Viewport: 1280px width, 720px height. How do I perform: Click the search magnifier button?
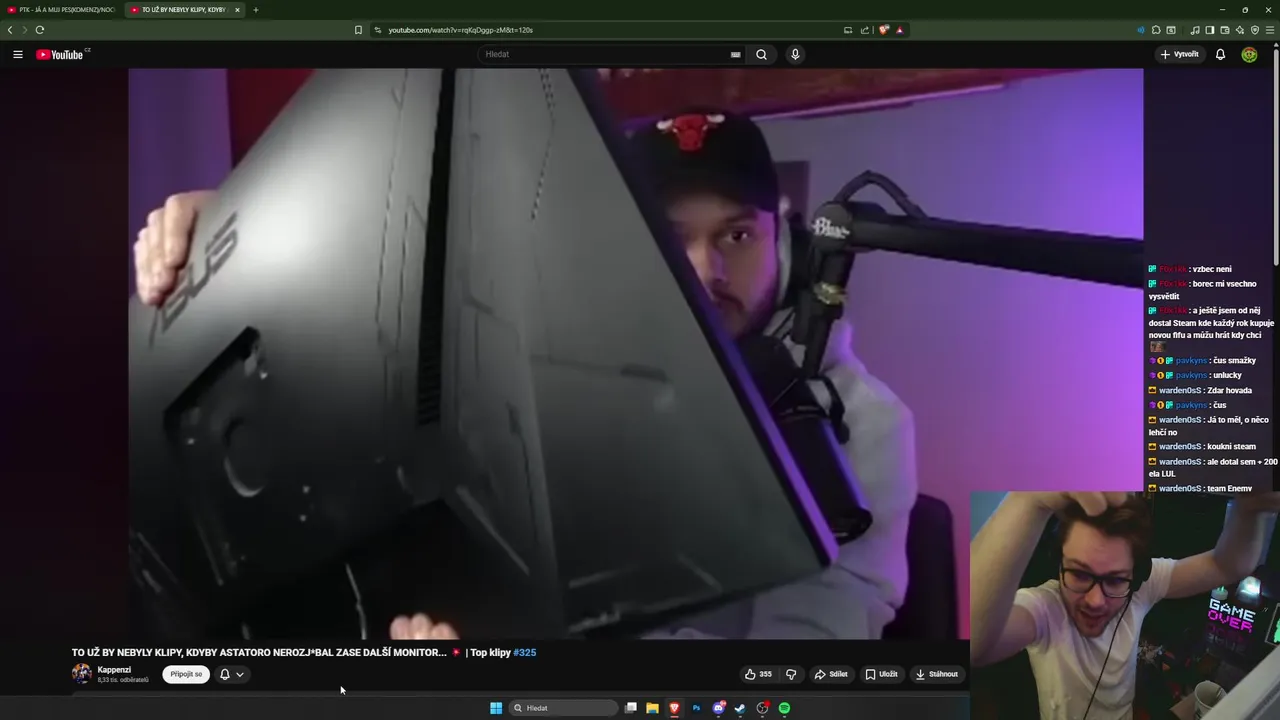coord(762,54)
